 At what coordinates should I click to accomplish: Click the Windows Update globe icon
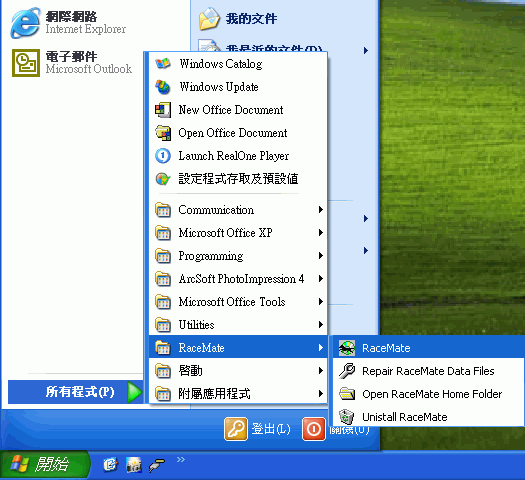tap(163, 87)
